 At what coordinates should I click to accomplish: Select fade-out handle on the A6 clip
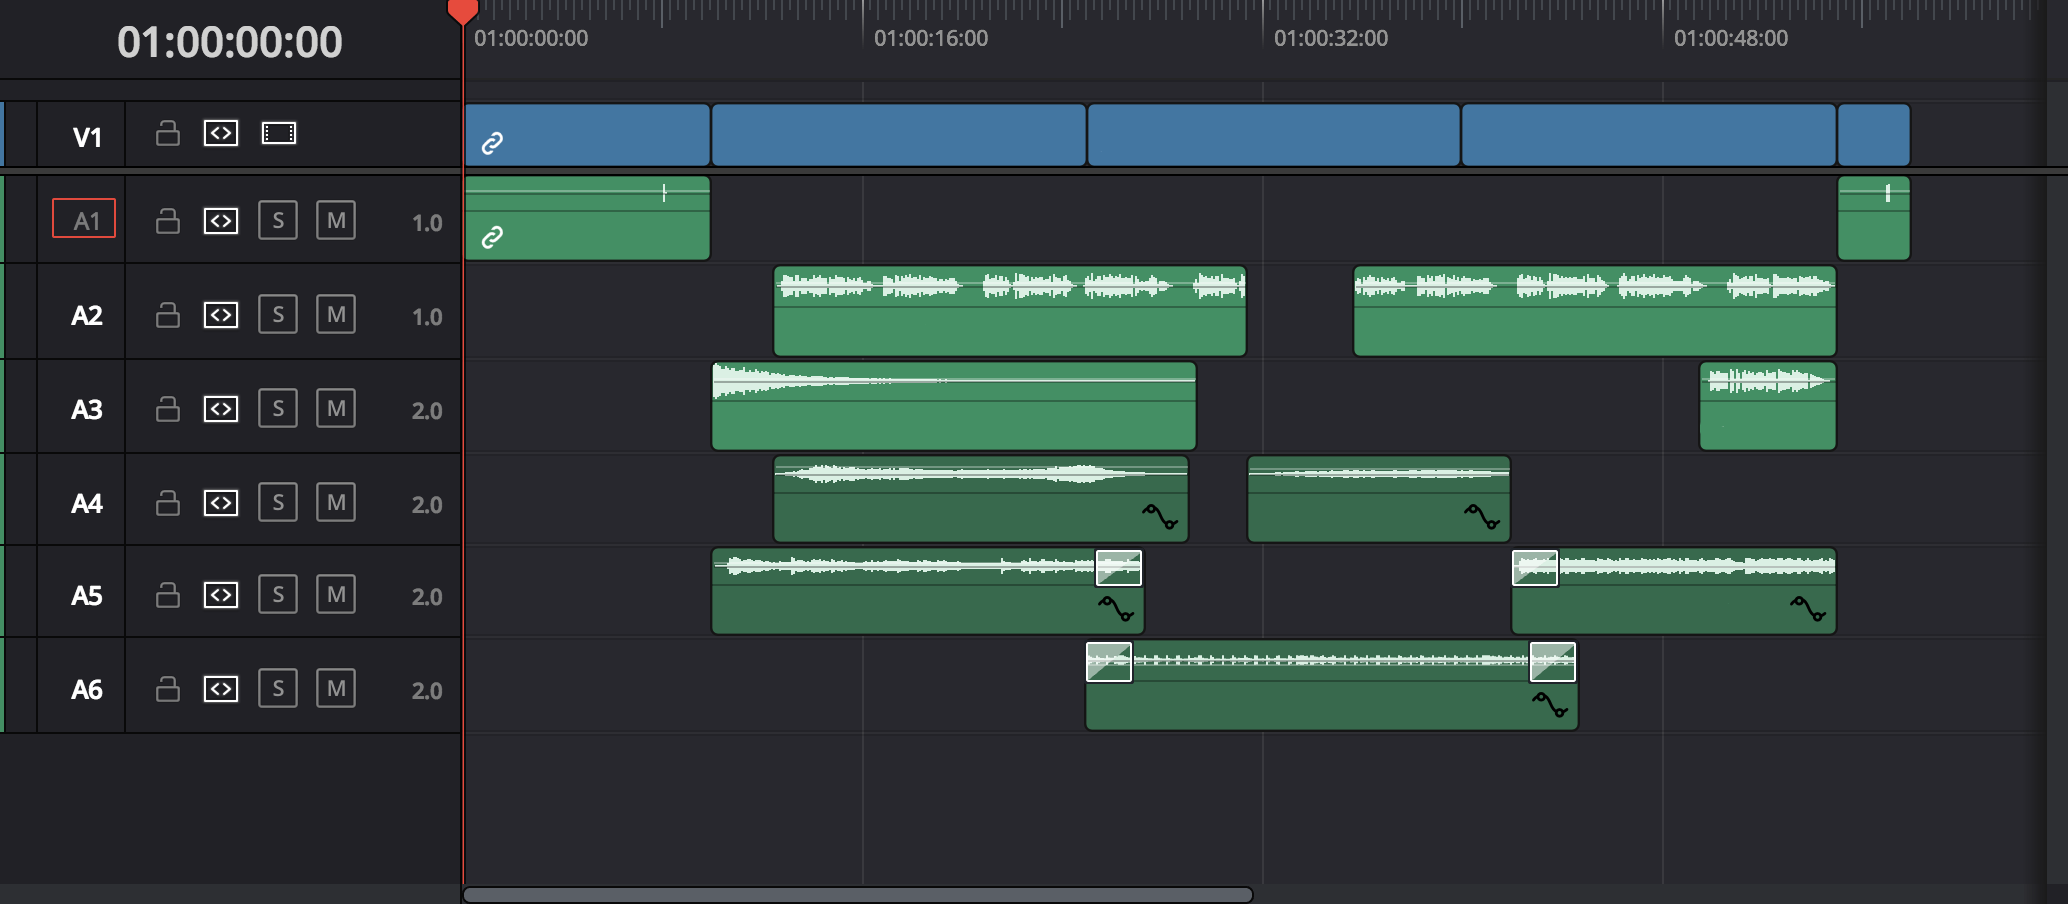coord(1553,662)
